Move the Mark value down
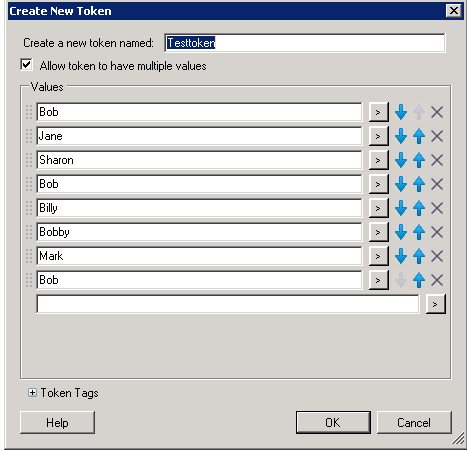This screenshot has height=451, width=467. 401,256
